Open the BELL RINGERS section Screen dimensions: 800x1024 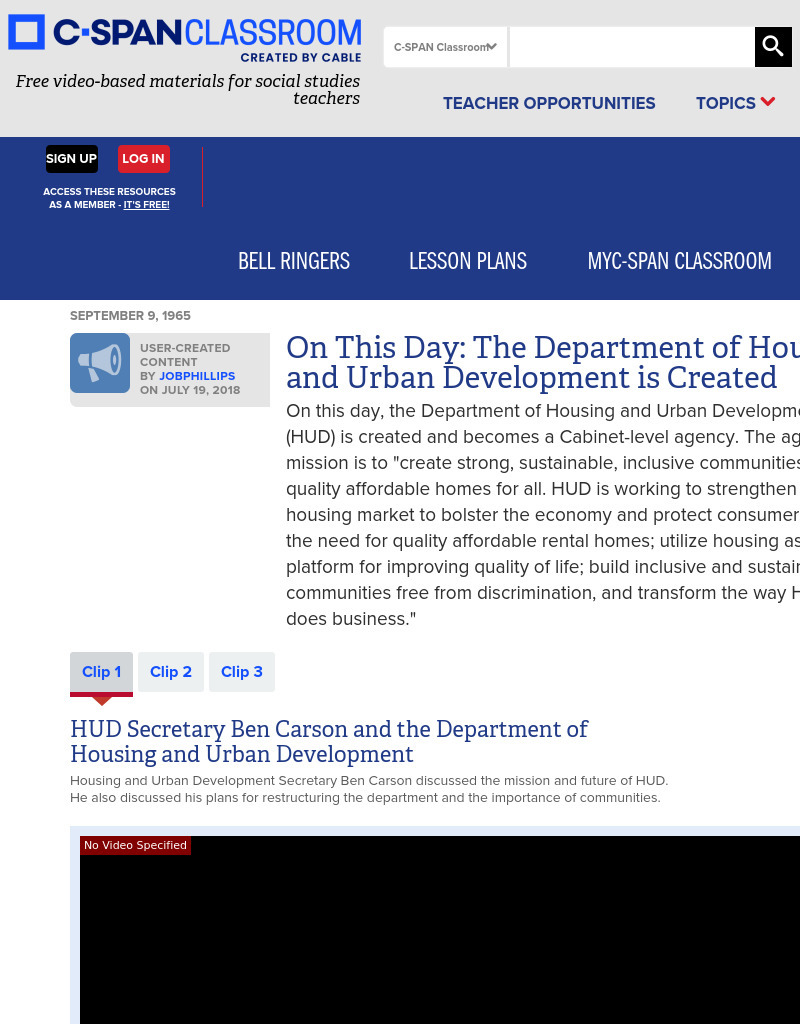pos(293,261)
